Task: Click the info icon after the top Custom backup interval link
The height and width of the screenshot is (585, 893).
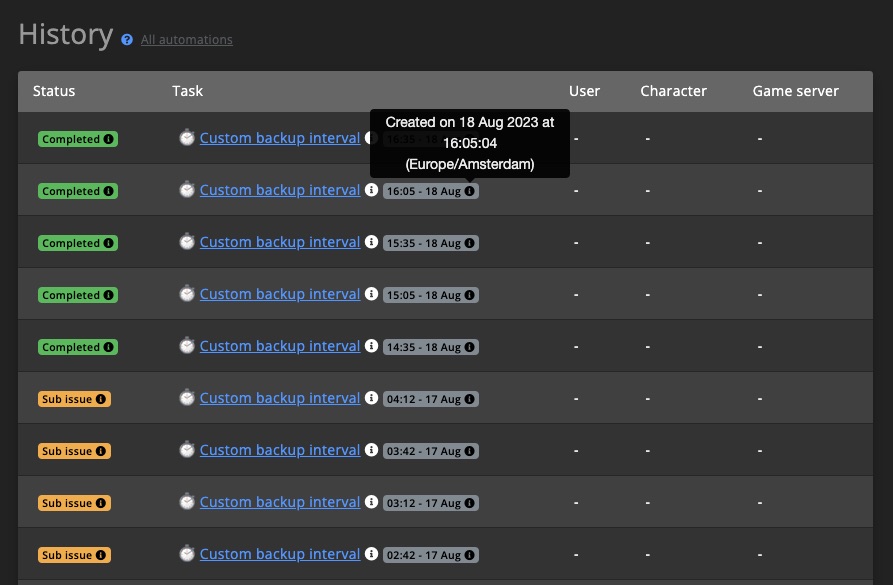Action: click(x=371, y=138)
